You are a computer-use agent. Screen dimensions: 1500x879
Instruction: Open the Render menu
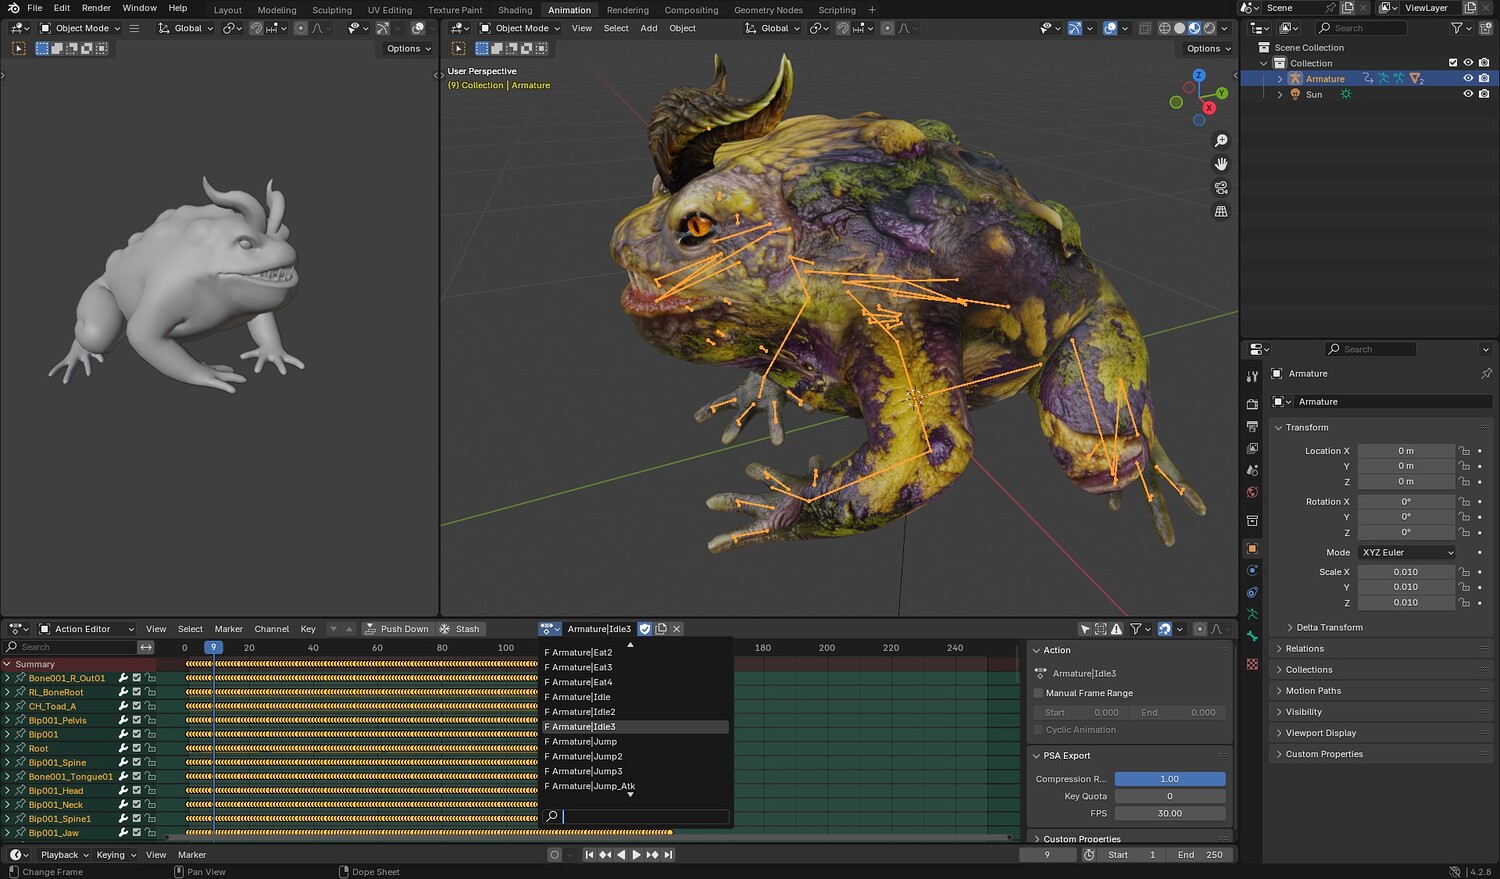(x=96, y=8)
